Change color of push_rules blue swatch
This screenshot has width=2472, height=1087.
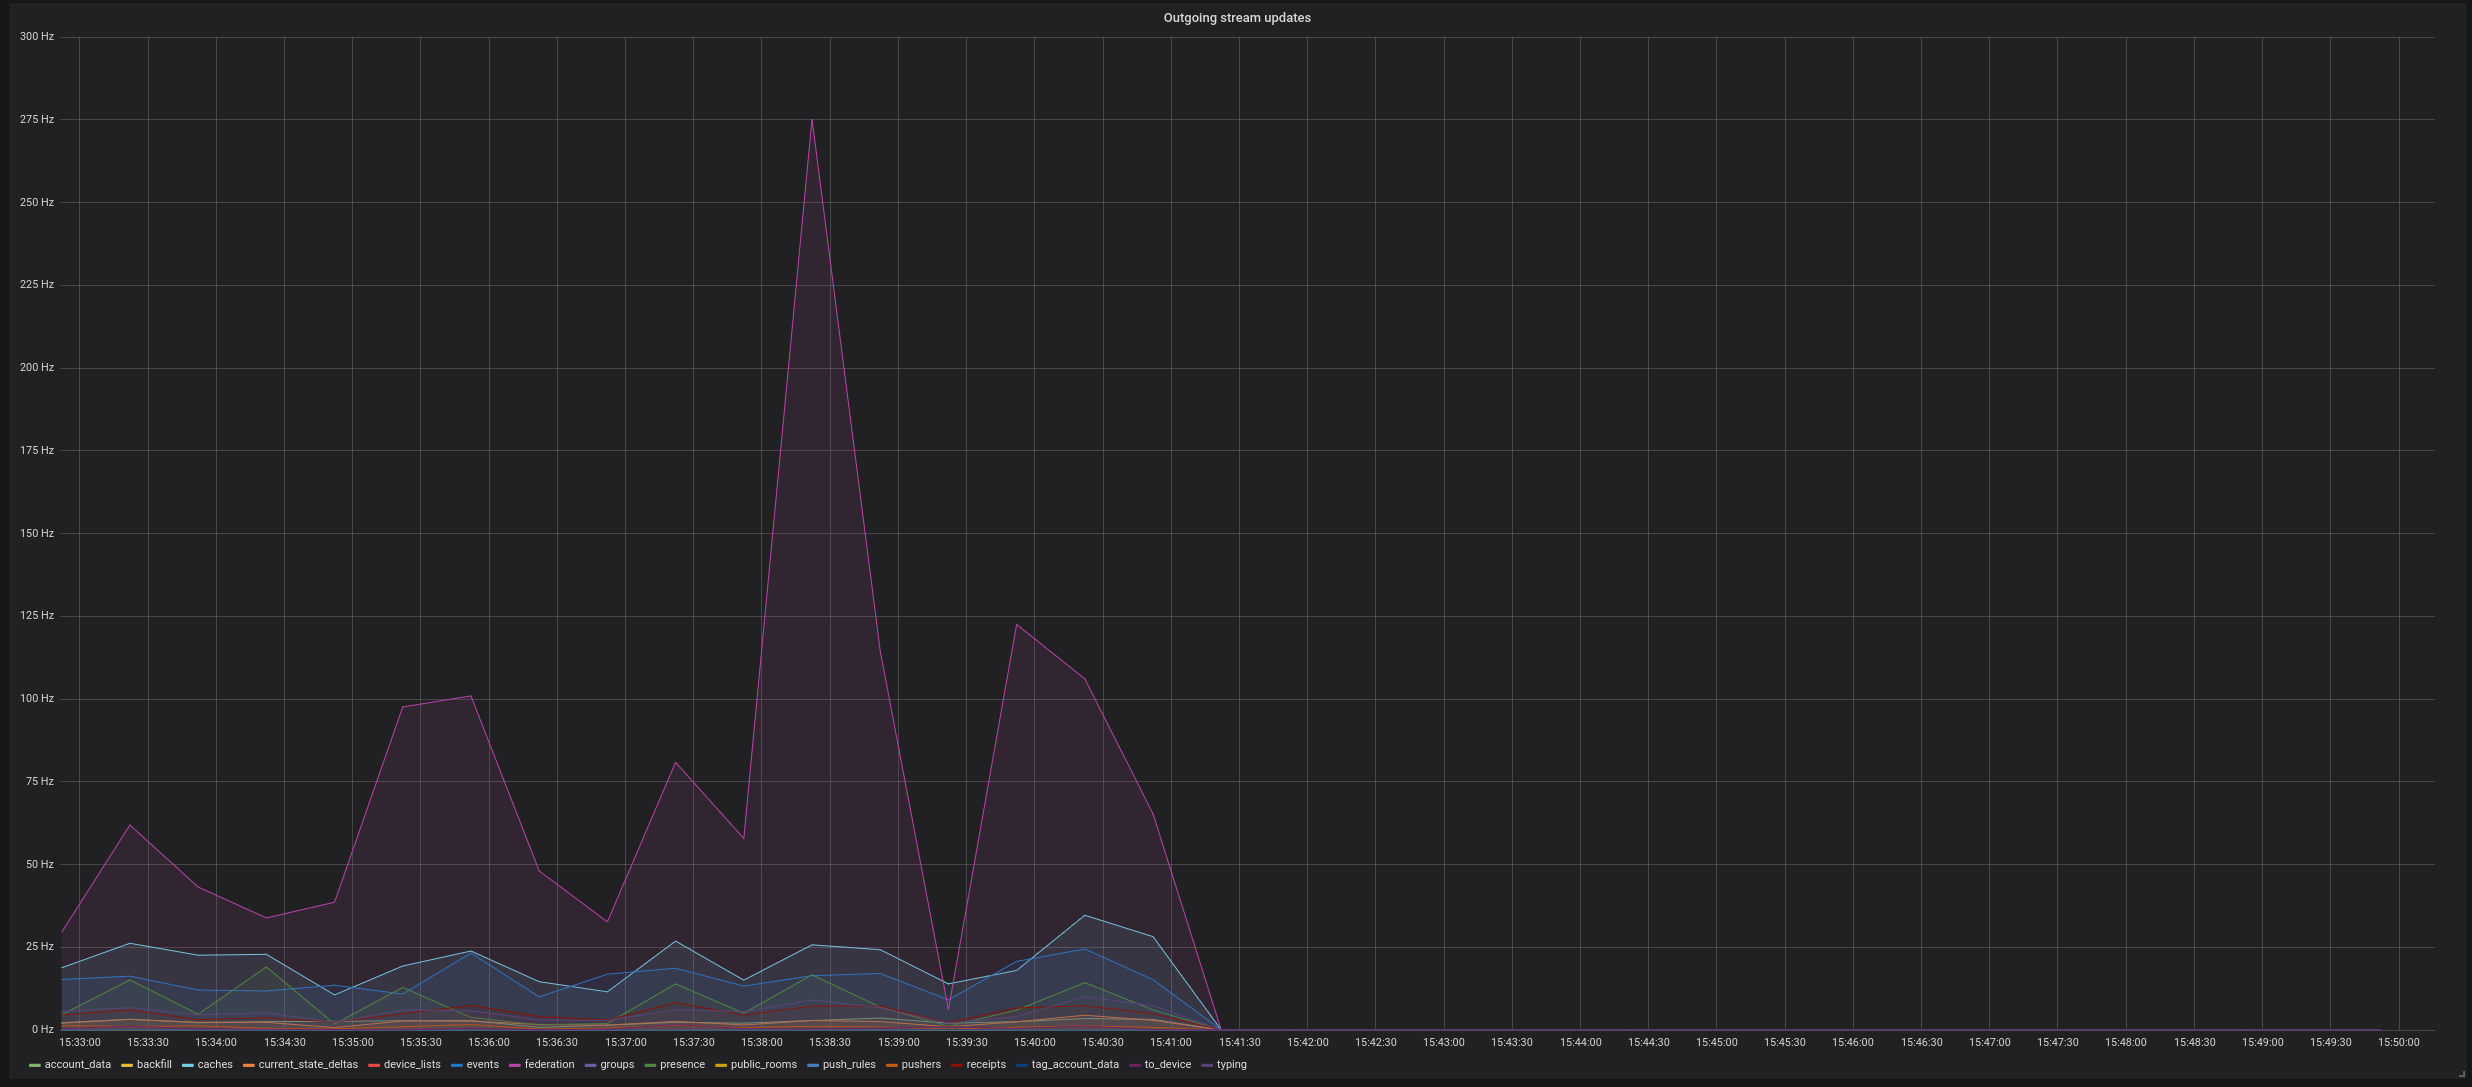[x=813, y=1065]
